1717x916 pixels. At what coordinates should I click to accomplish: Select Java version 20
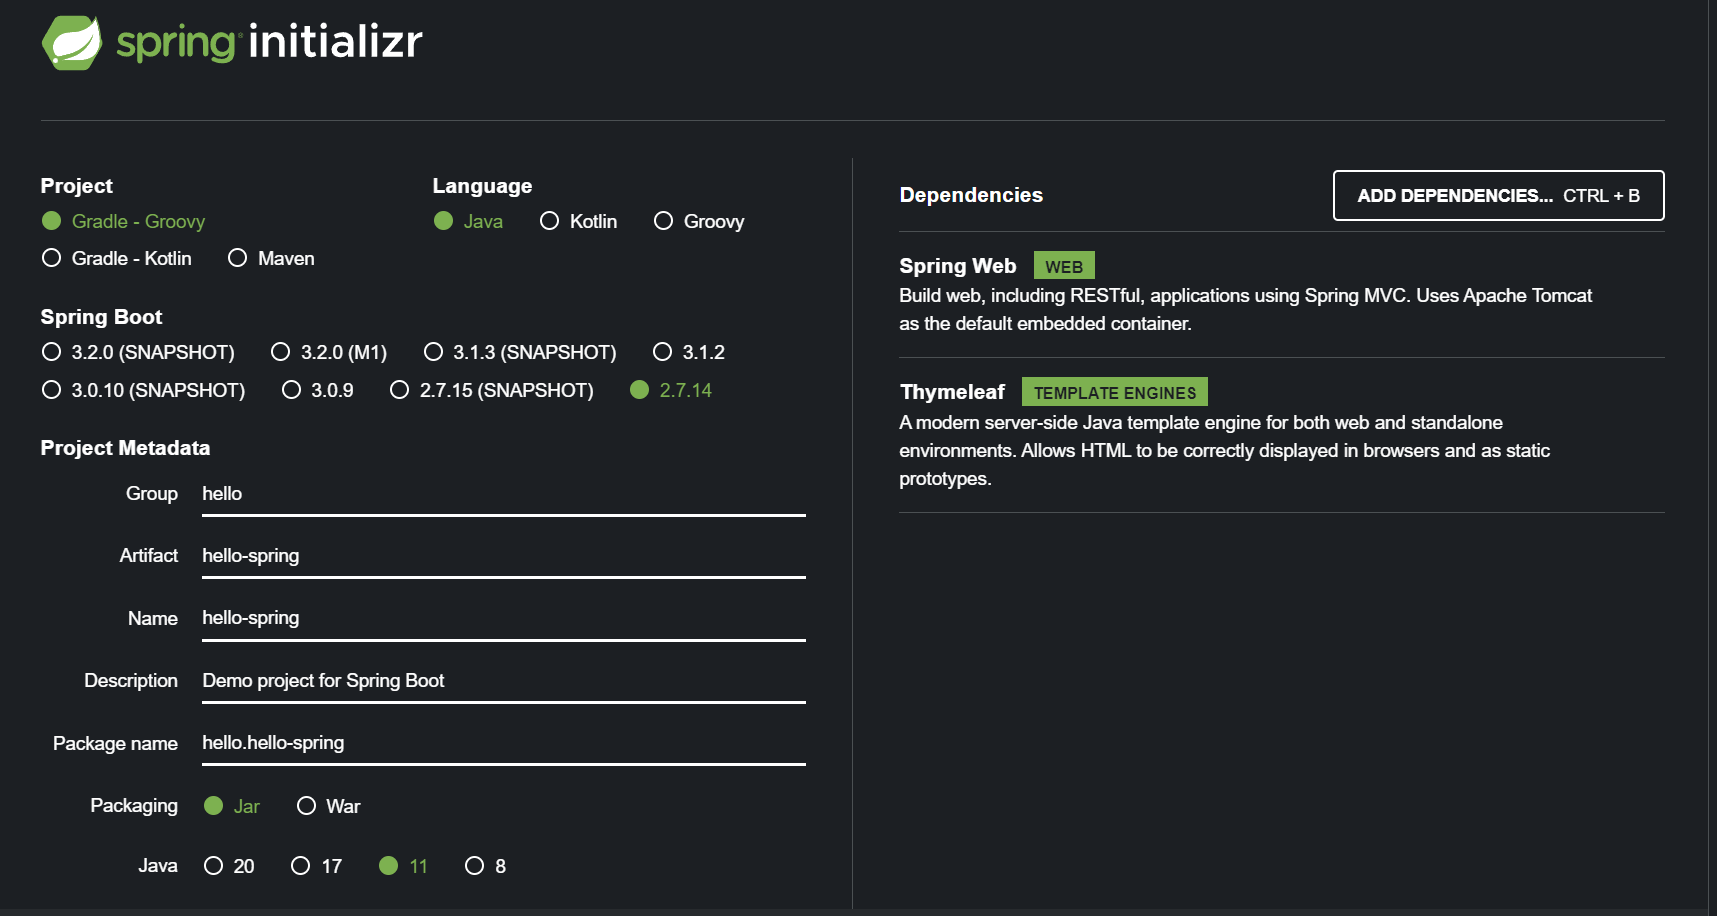(229, 866)
